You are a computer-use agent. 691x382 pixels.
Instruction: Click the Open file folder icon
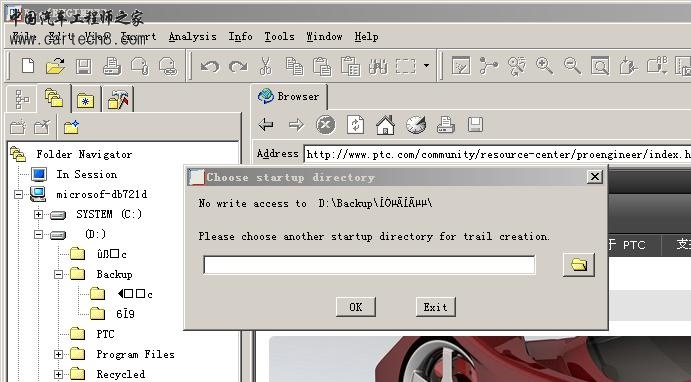(x=56, y=66)
